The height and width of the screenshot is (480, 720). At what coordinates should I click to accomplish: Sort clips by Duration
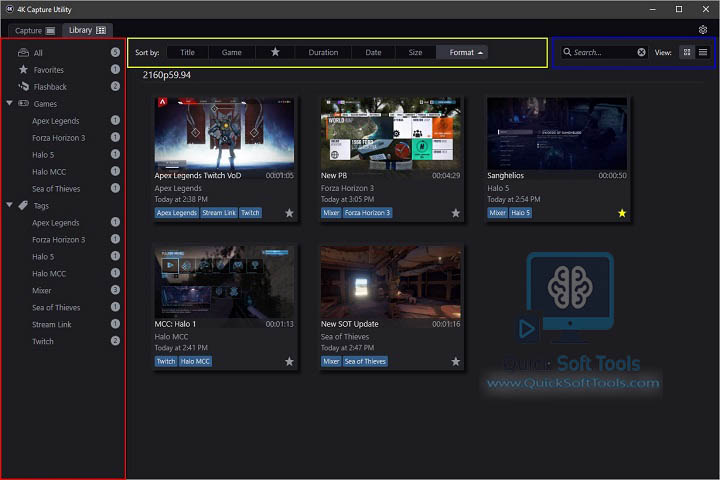coord(323,52)
